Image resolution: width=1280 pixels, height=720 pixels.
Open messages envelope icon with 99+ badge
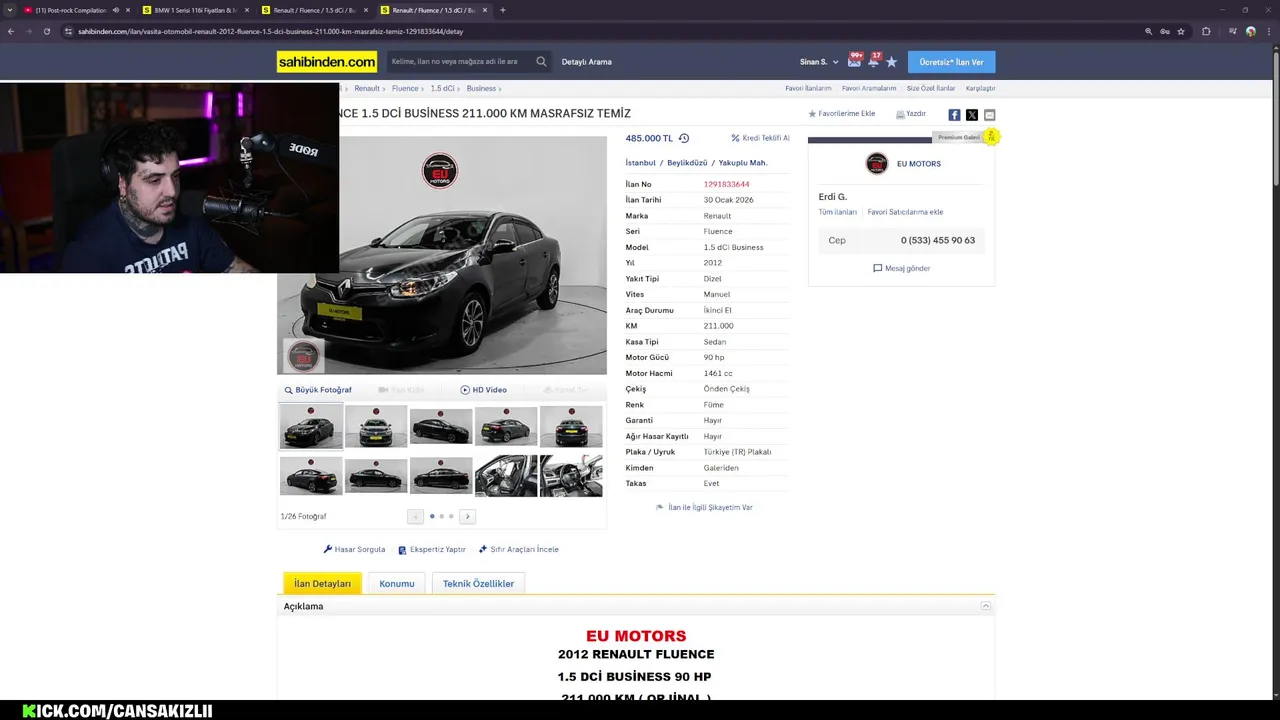854,61
